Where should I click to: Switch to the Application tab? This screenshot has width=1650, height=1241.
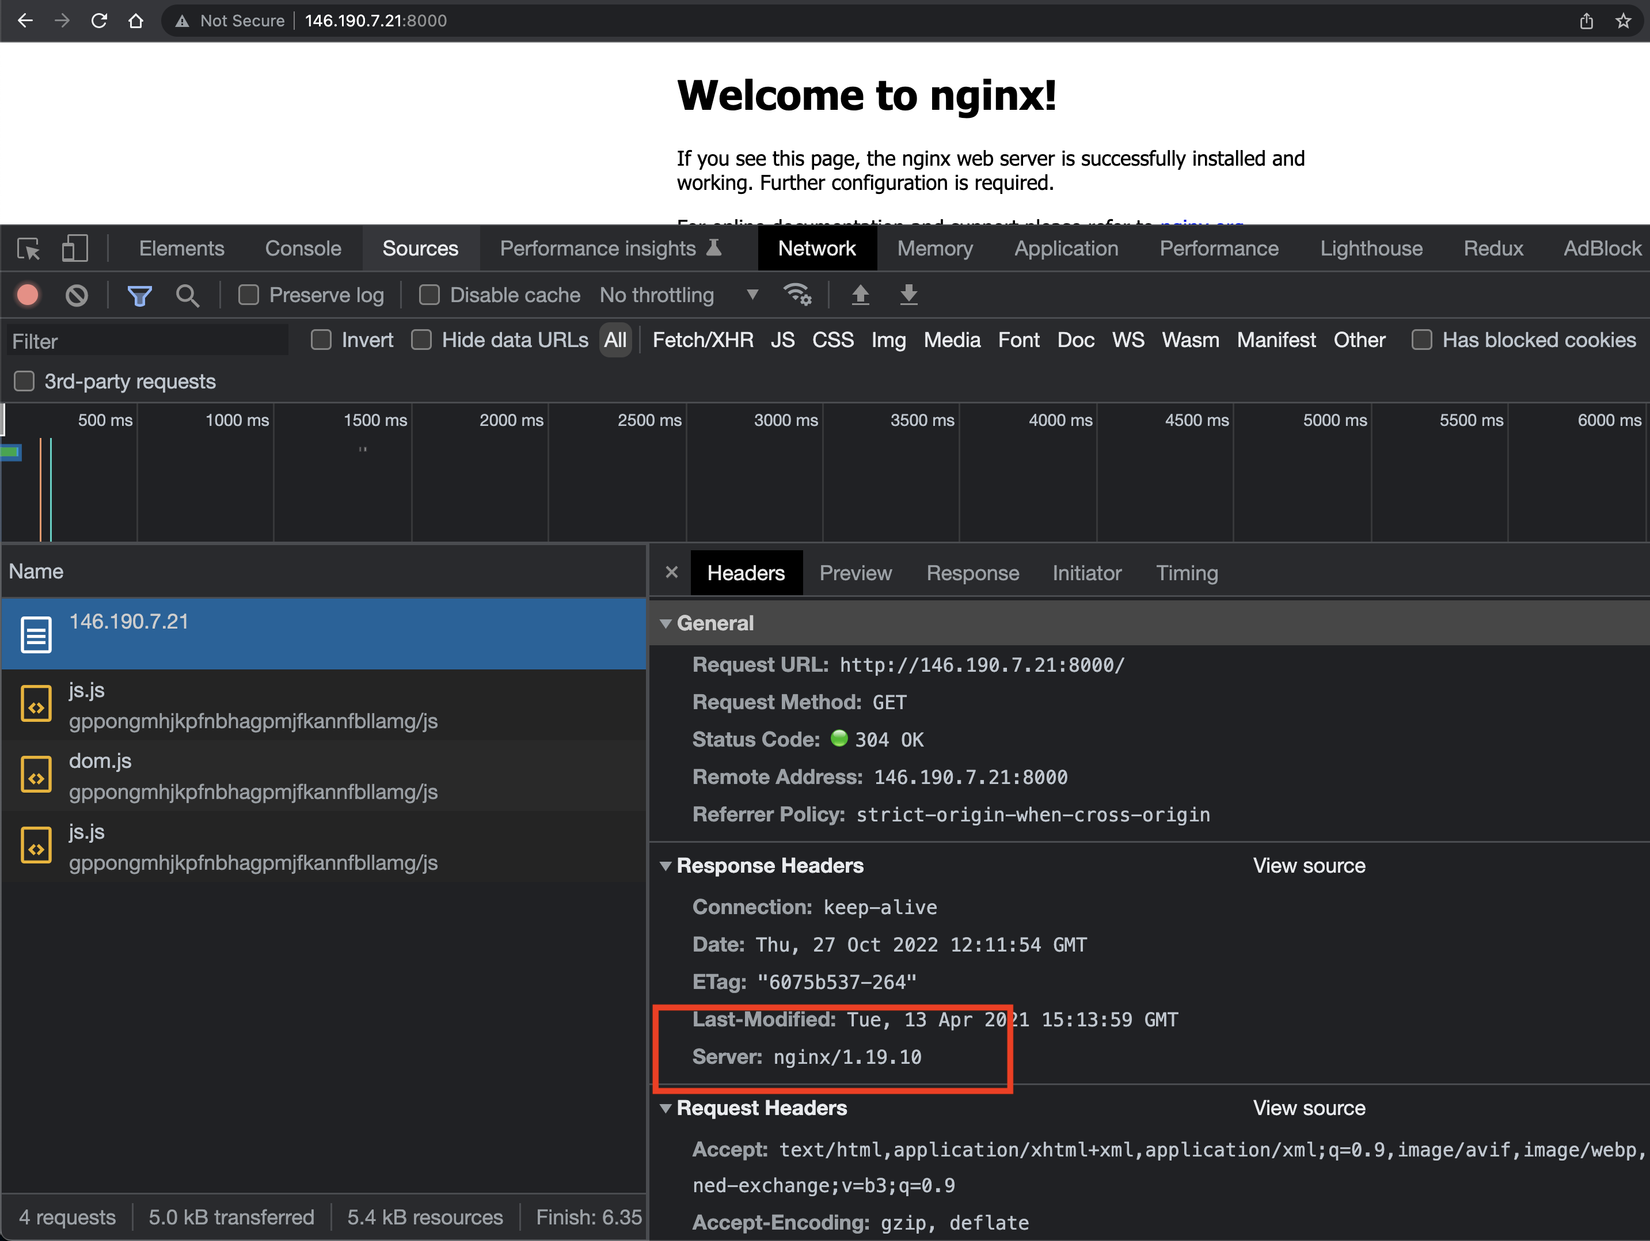pos(1066,248)
